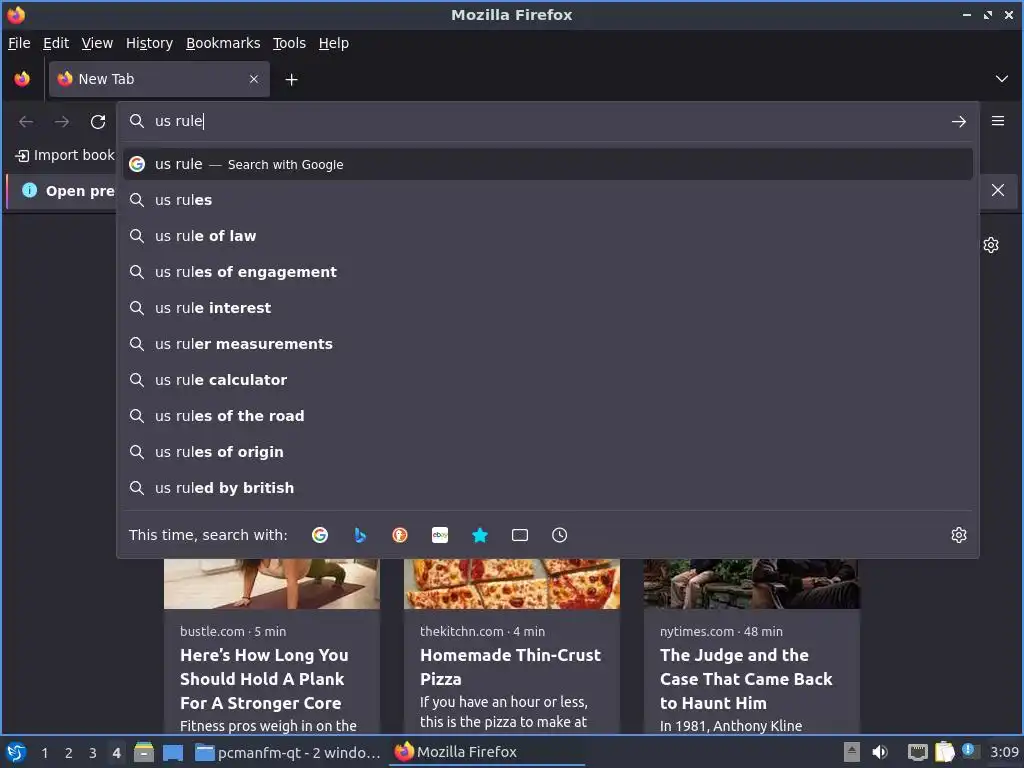1024x768 pixels.
Task: Search with eBay one-off icon
Action: pyautogui.click(x=440, y=535)
